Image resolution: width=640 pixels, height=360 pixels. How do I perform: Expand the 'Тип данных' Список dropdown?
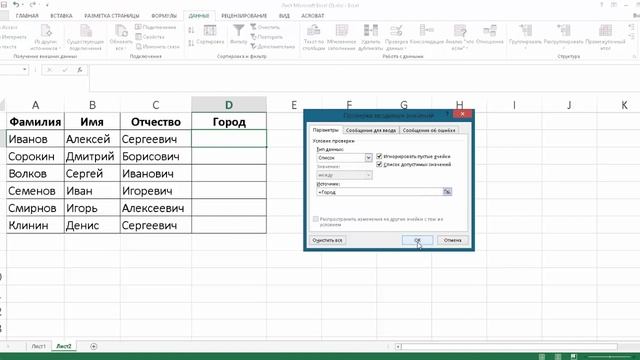click(x=368, y=158)
